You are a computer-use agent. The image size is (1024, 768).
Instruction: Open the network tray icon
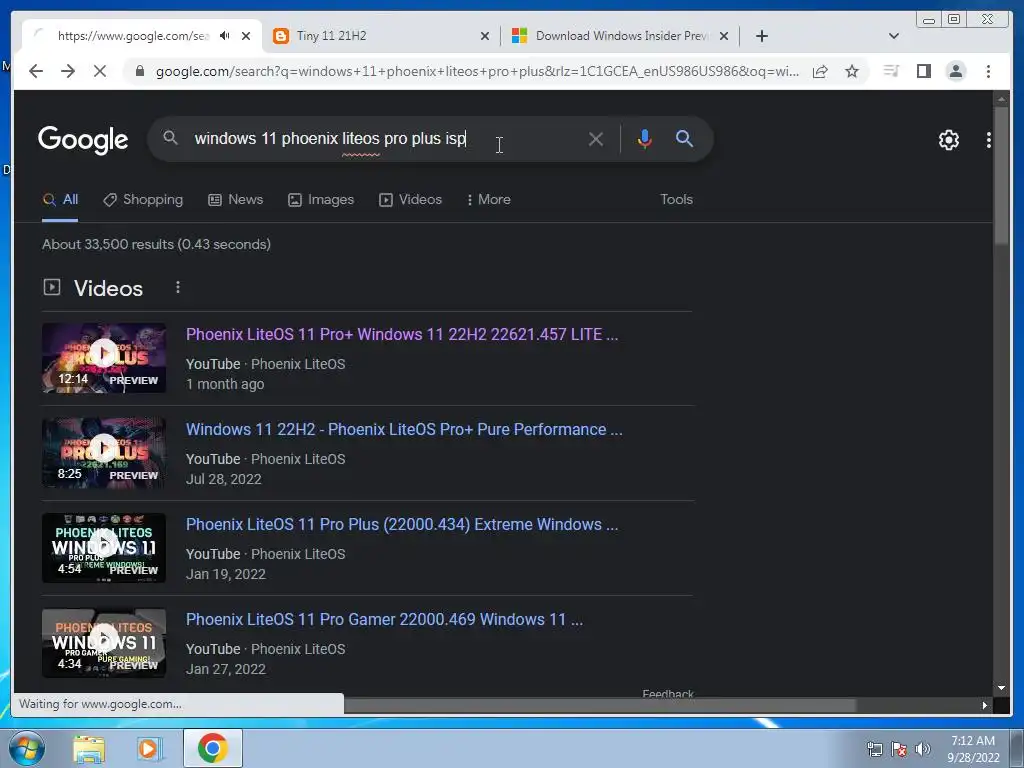tap(874, 749)
